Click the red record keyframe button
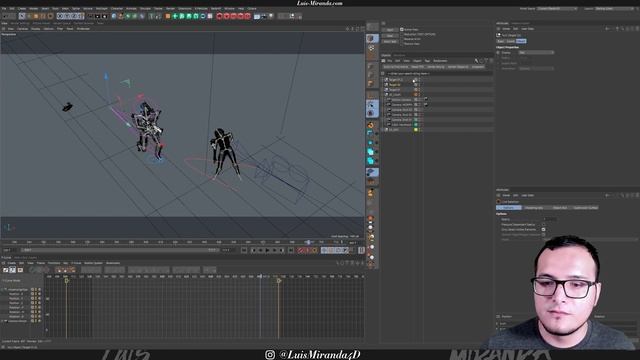The width and height of the screenshot is (640, 360). (300, 250)
